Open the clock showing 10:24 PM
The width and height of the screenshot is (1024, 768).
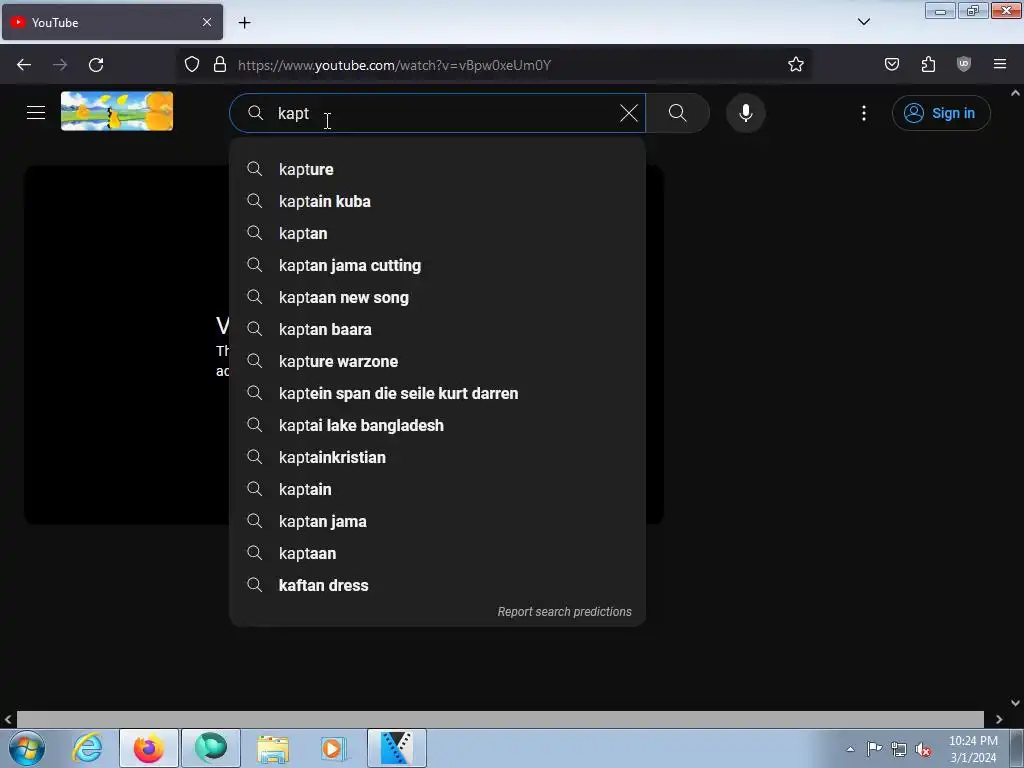(973, 749)
